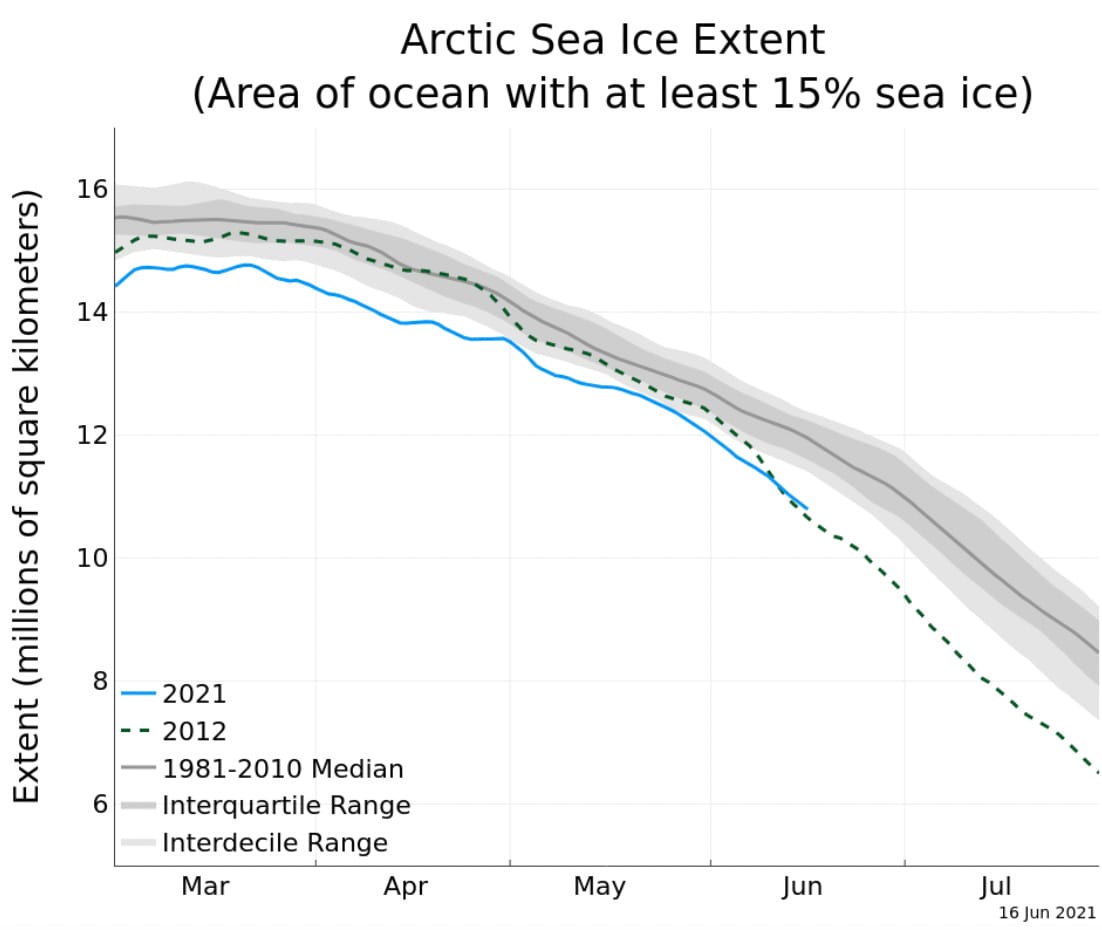Click the "10" y-axis tick label

(91, 557)
